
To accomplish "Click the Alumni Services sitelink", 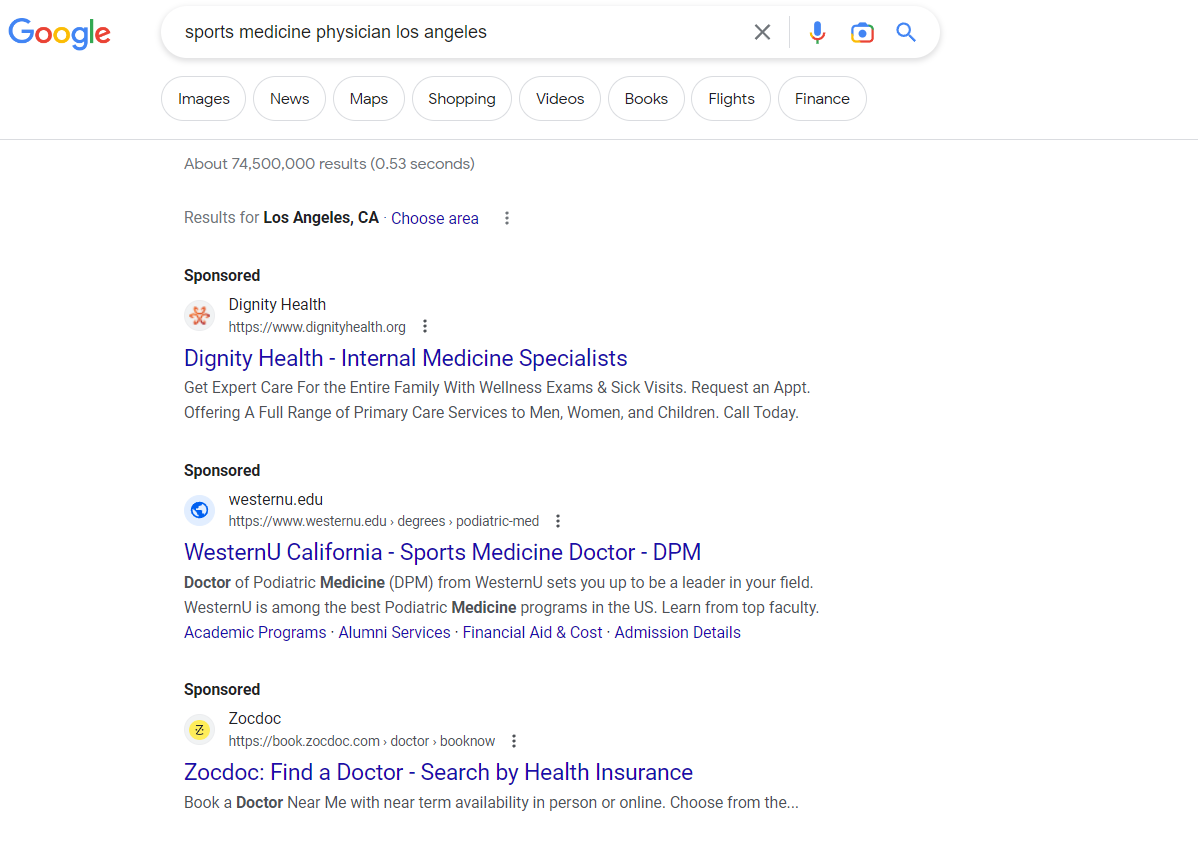I will (394, 633).
